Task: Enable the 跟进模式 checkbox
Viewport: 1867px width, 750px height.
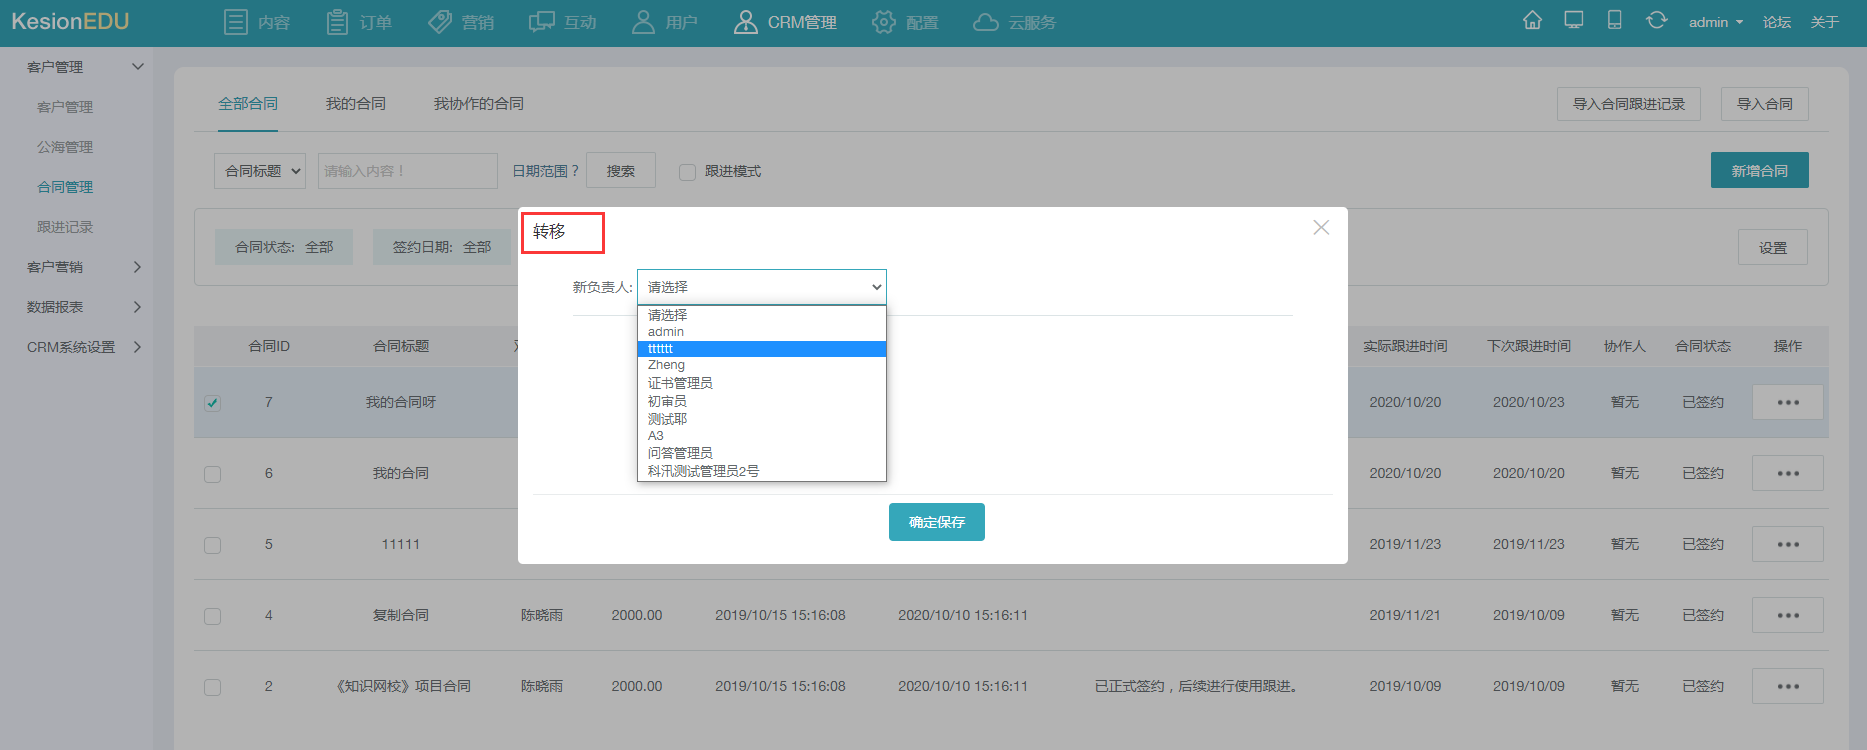Action: tap(687, 172)
